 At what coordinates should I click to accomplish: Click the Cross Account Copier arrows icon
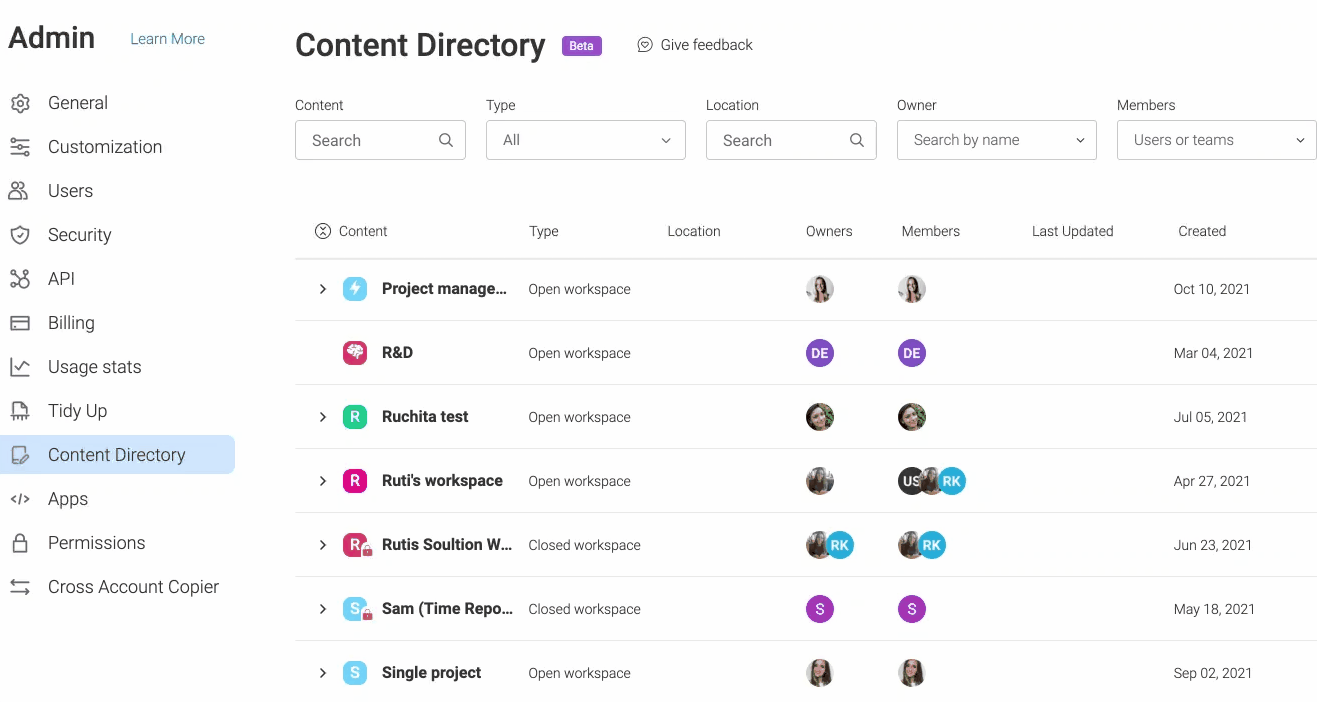coord(20,587)
